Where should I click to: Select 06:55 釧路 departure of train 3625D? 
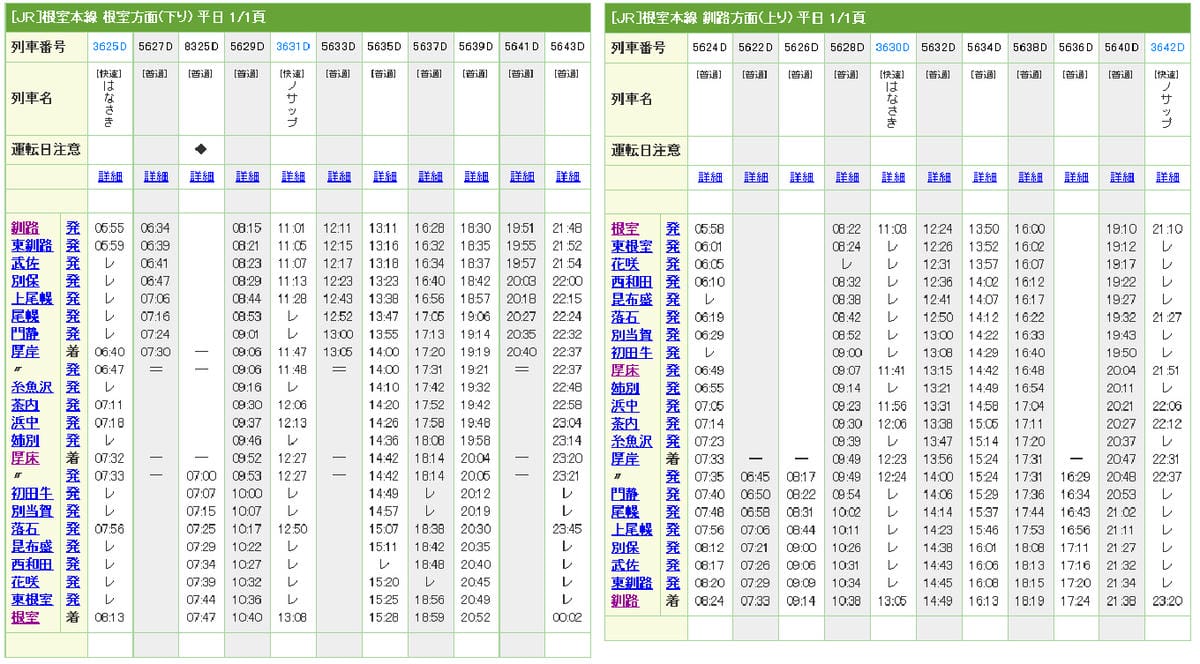pos(110,229)
